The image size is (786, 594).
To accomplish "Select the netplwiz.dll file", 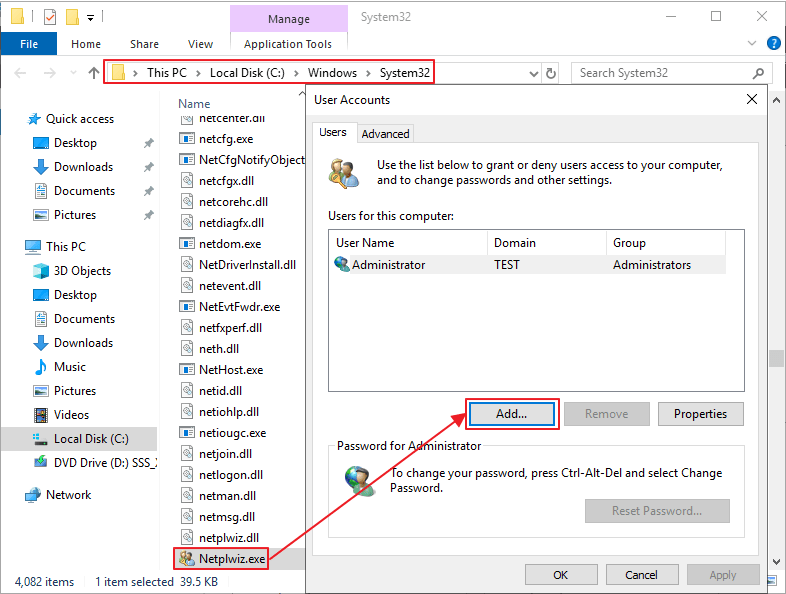I will tap(229, 538).
